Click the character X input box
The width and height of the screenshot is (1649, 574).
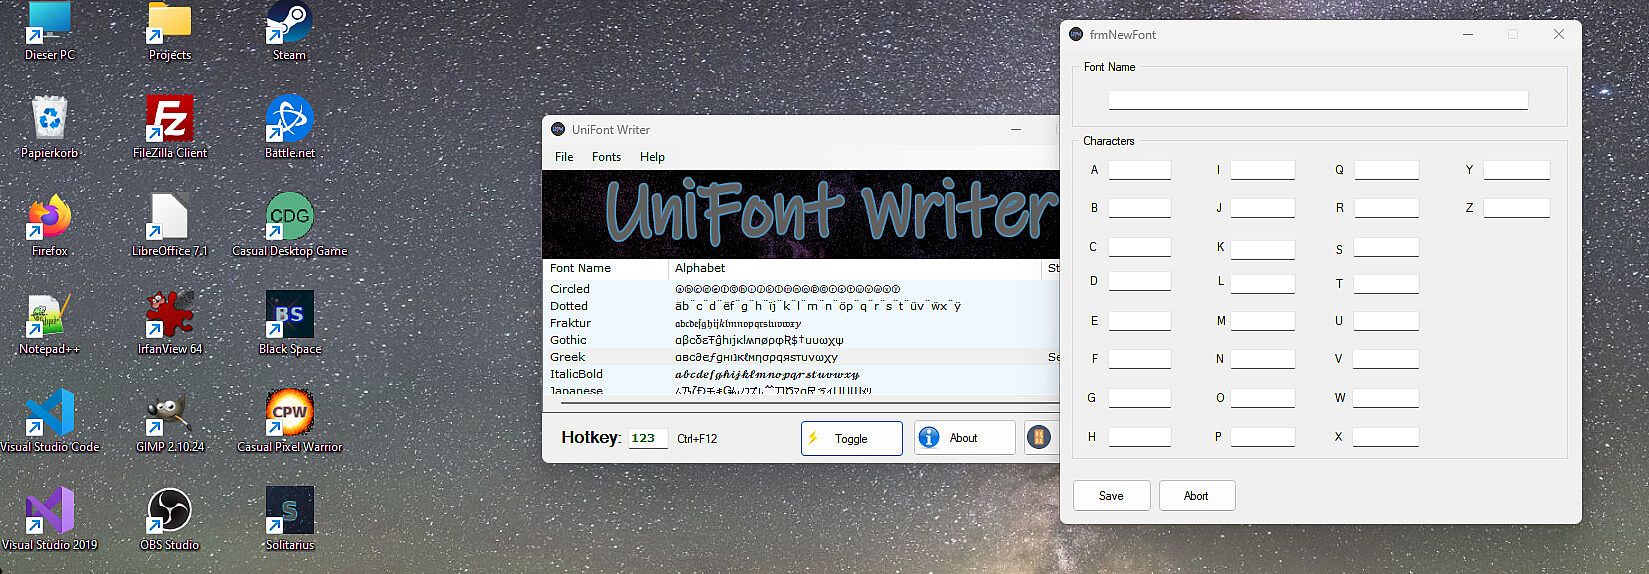point(1386,437)
